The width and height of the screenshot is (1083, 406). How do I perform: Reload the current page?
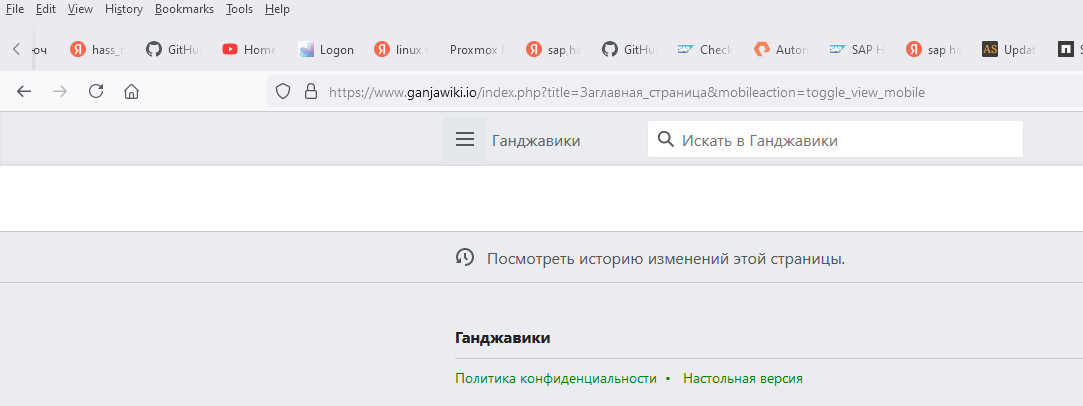tap(96, 91)
